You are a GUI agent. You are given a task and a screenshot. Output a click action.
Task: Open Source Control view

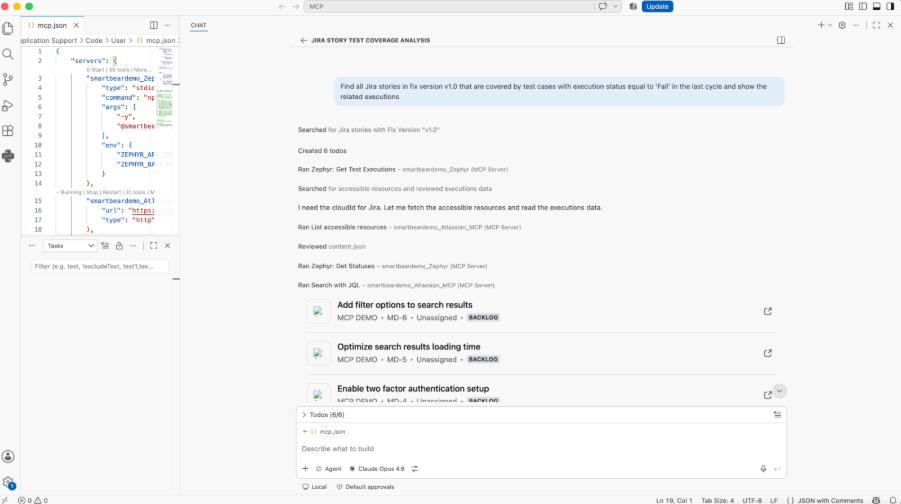pyautogui.click(x=8, y=79)
